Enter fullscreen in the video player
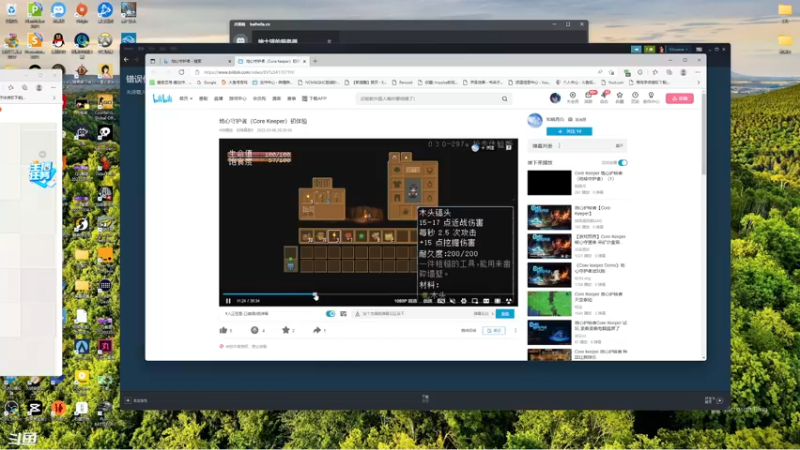Image resolution: width=800 pixels, height=450 pixels. tap(509, 301)
